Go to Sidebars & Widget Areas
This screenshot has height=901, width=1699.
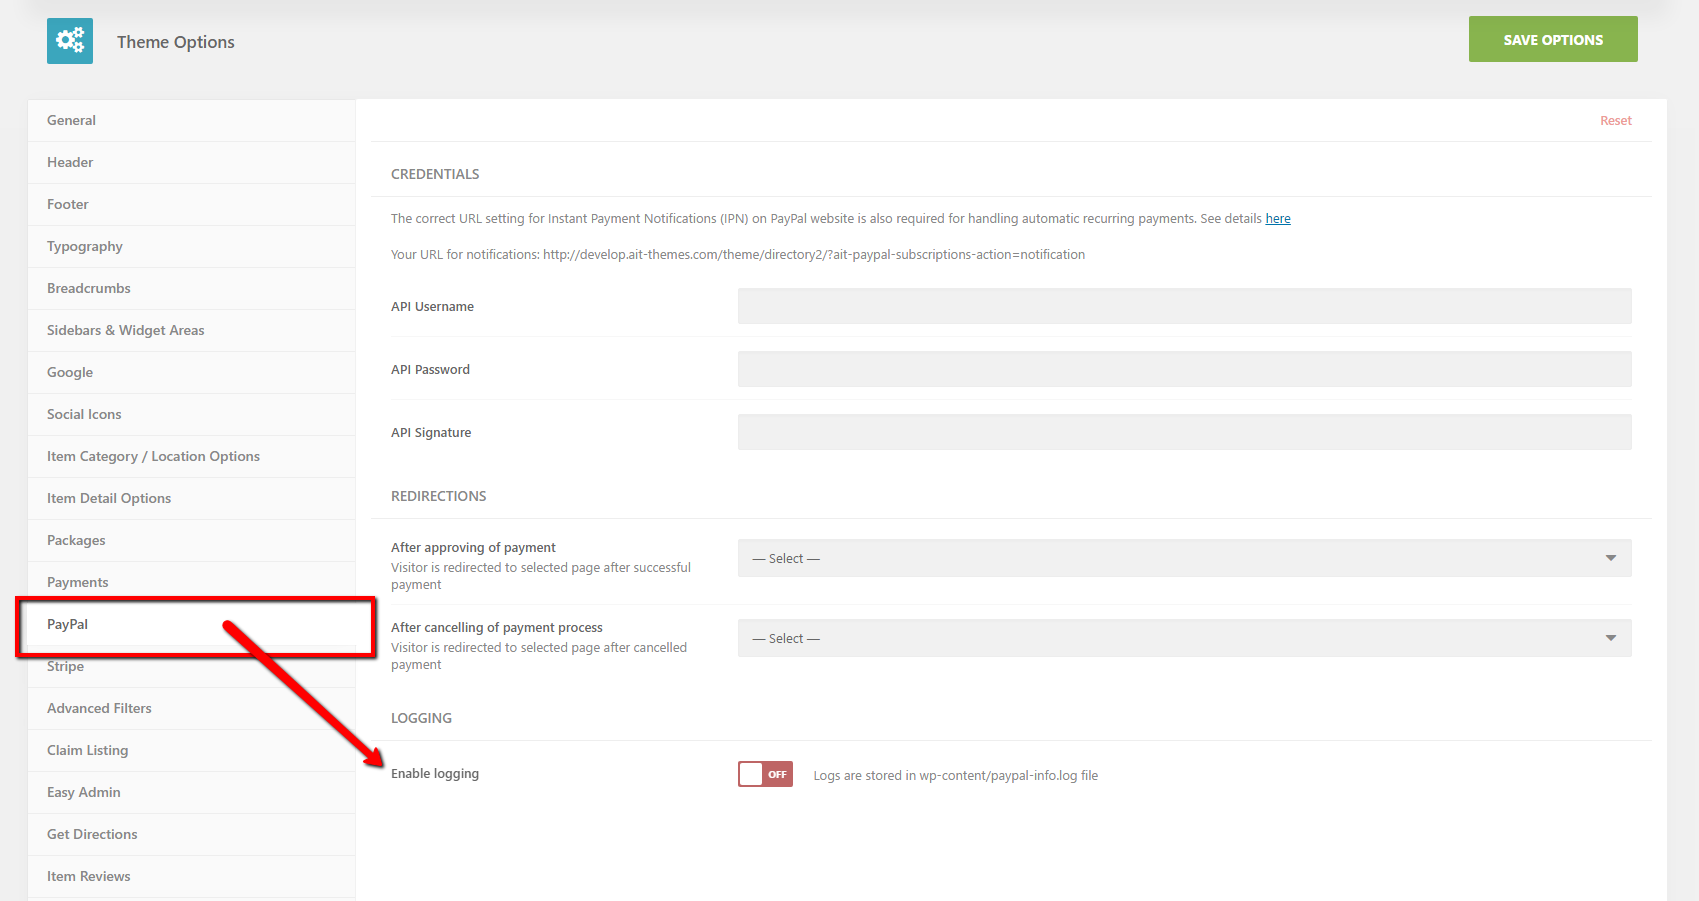click(191, 330)
